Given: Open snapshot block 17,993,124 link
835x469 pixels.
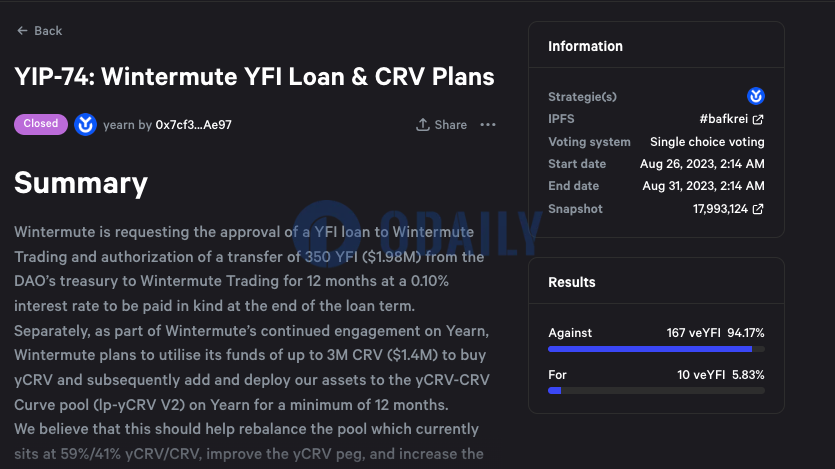Looking at the screenshot, I should (x=720, y=209).
